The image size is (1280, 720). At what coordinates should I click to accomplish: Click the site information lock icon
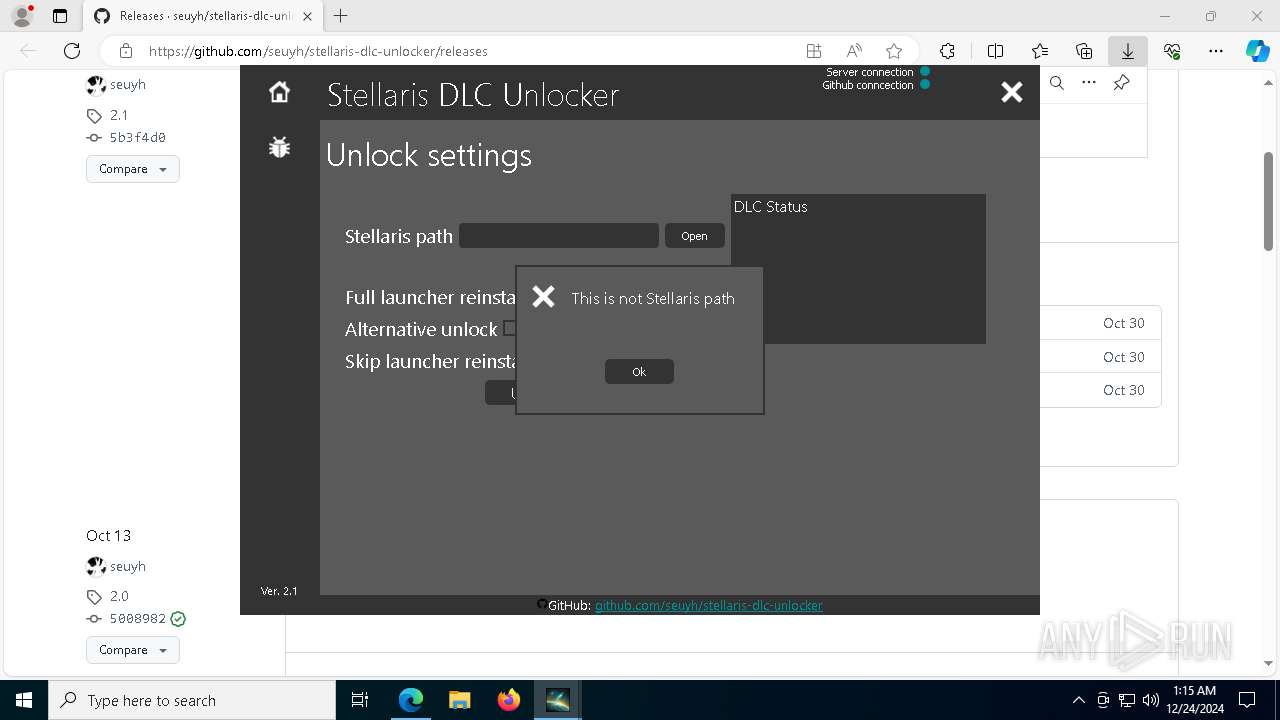coord(126,51)
